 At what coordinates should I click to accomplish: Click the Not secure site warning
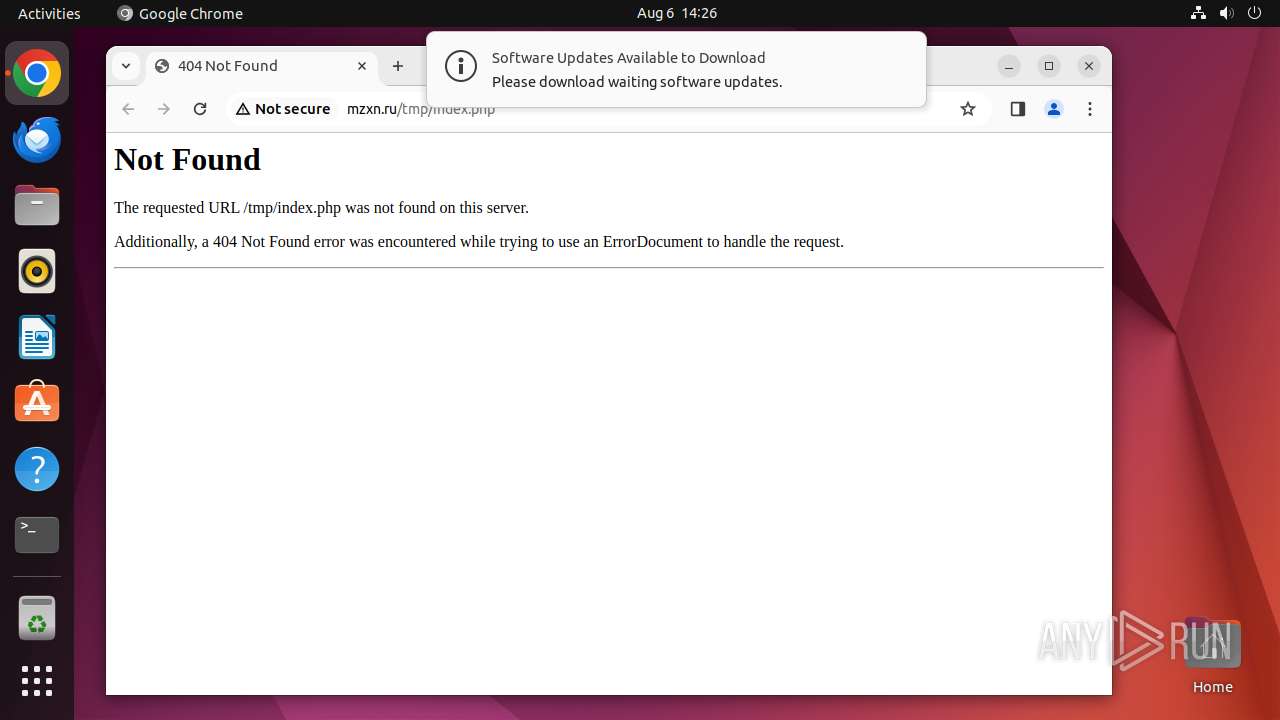pos(283,109)
